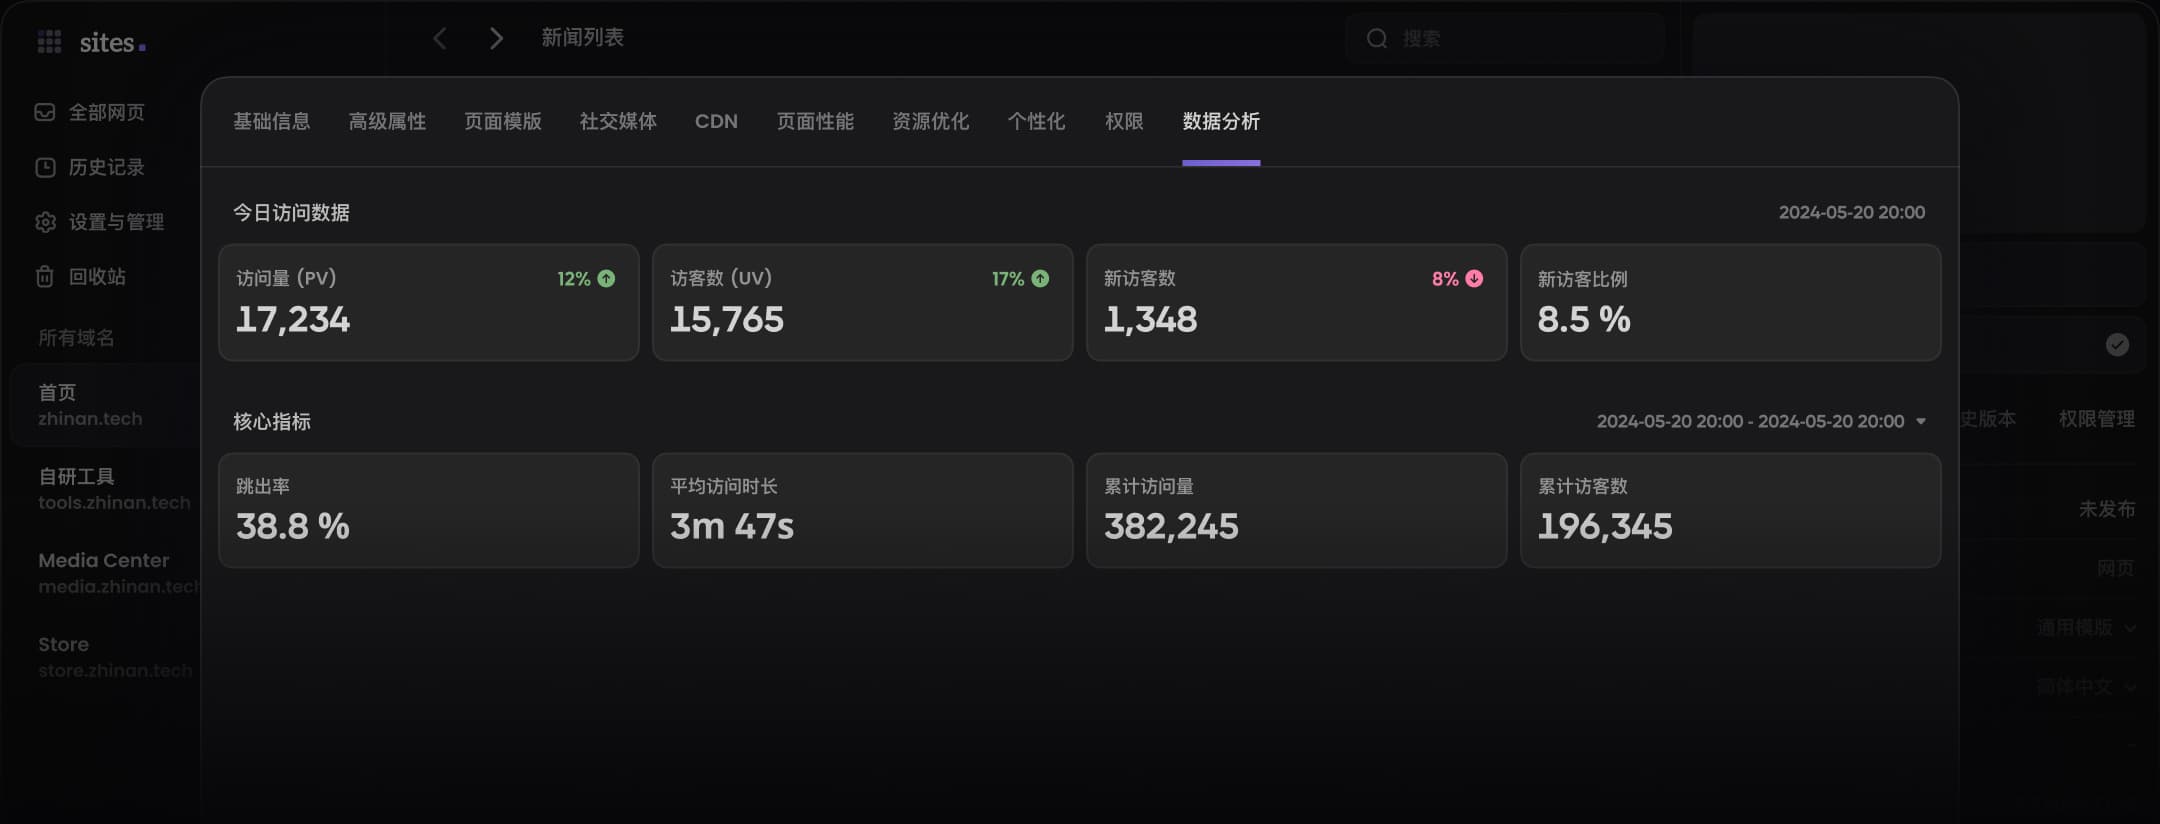Switch to the 页面性能 tab
2160x824 pixels.
815,122
